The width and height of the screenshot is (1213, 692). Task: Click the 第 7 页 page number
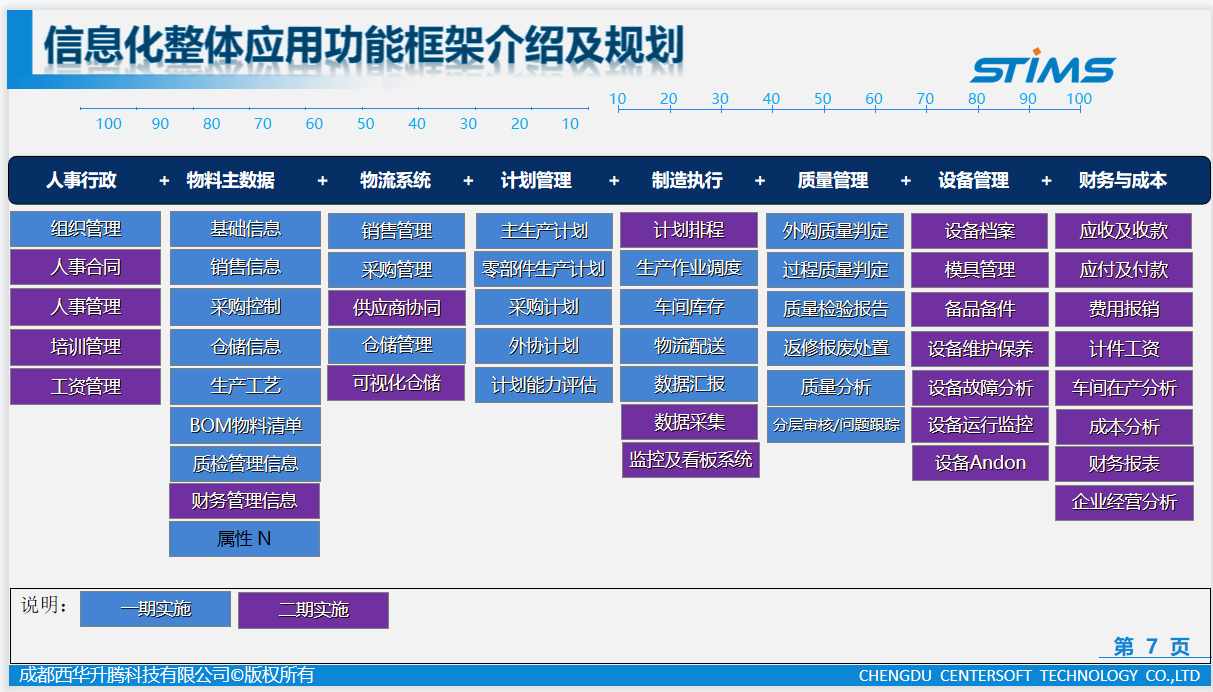click(x=1152, y=647)
